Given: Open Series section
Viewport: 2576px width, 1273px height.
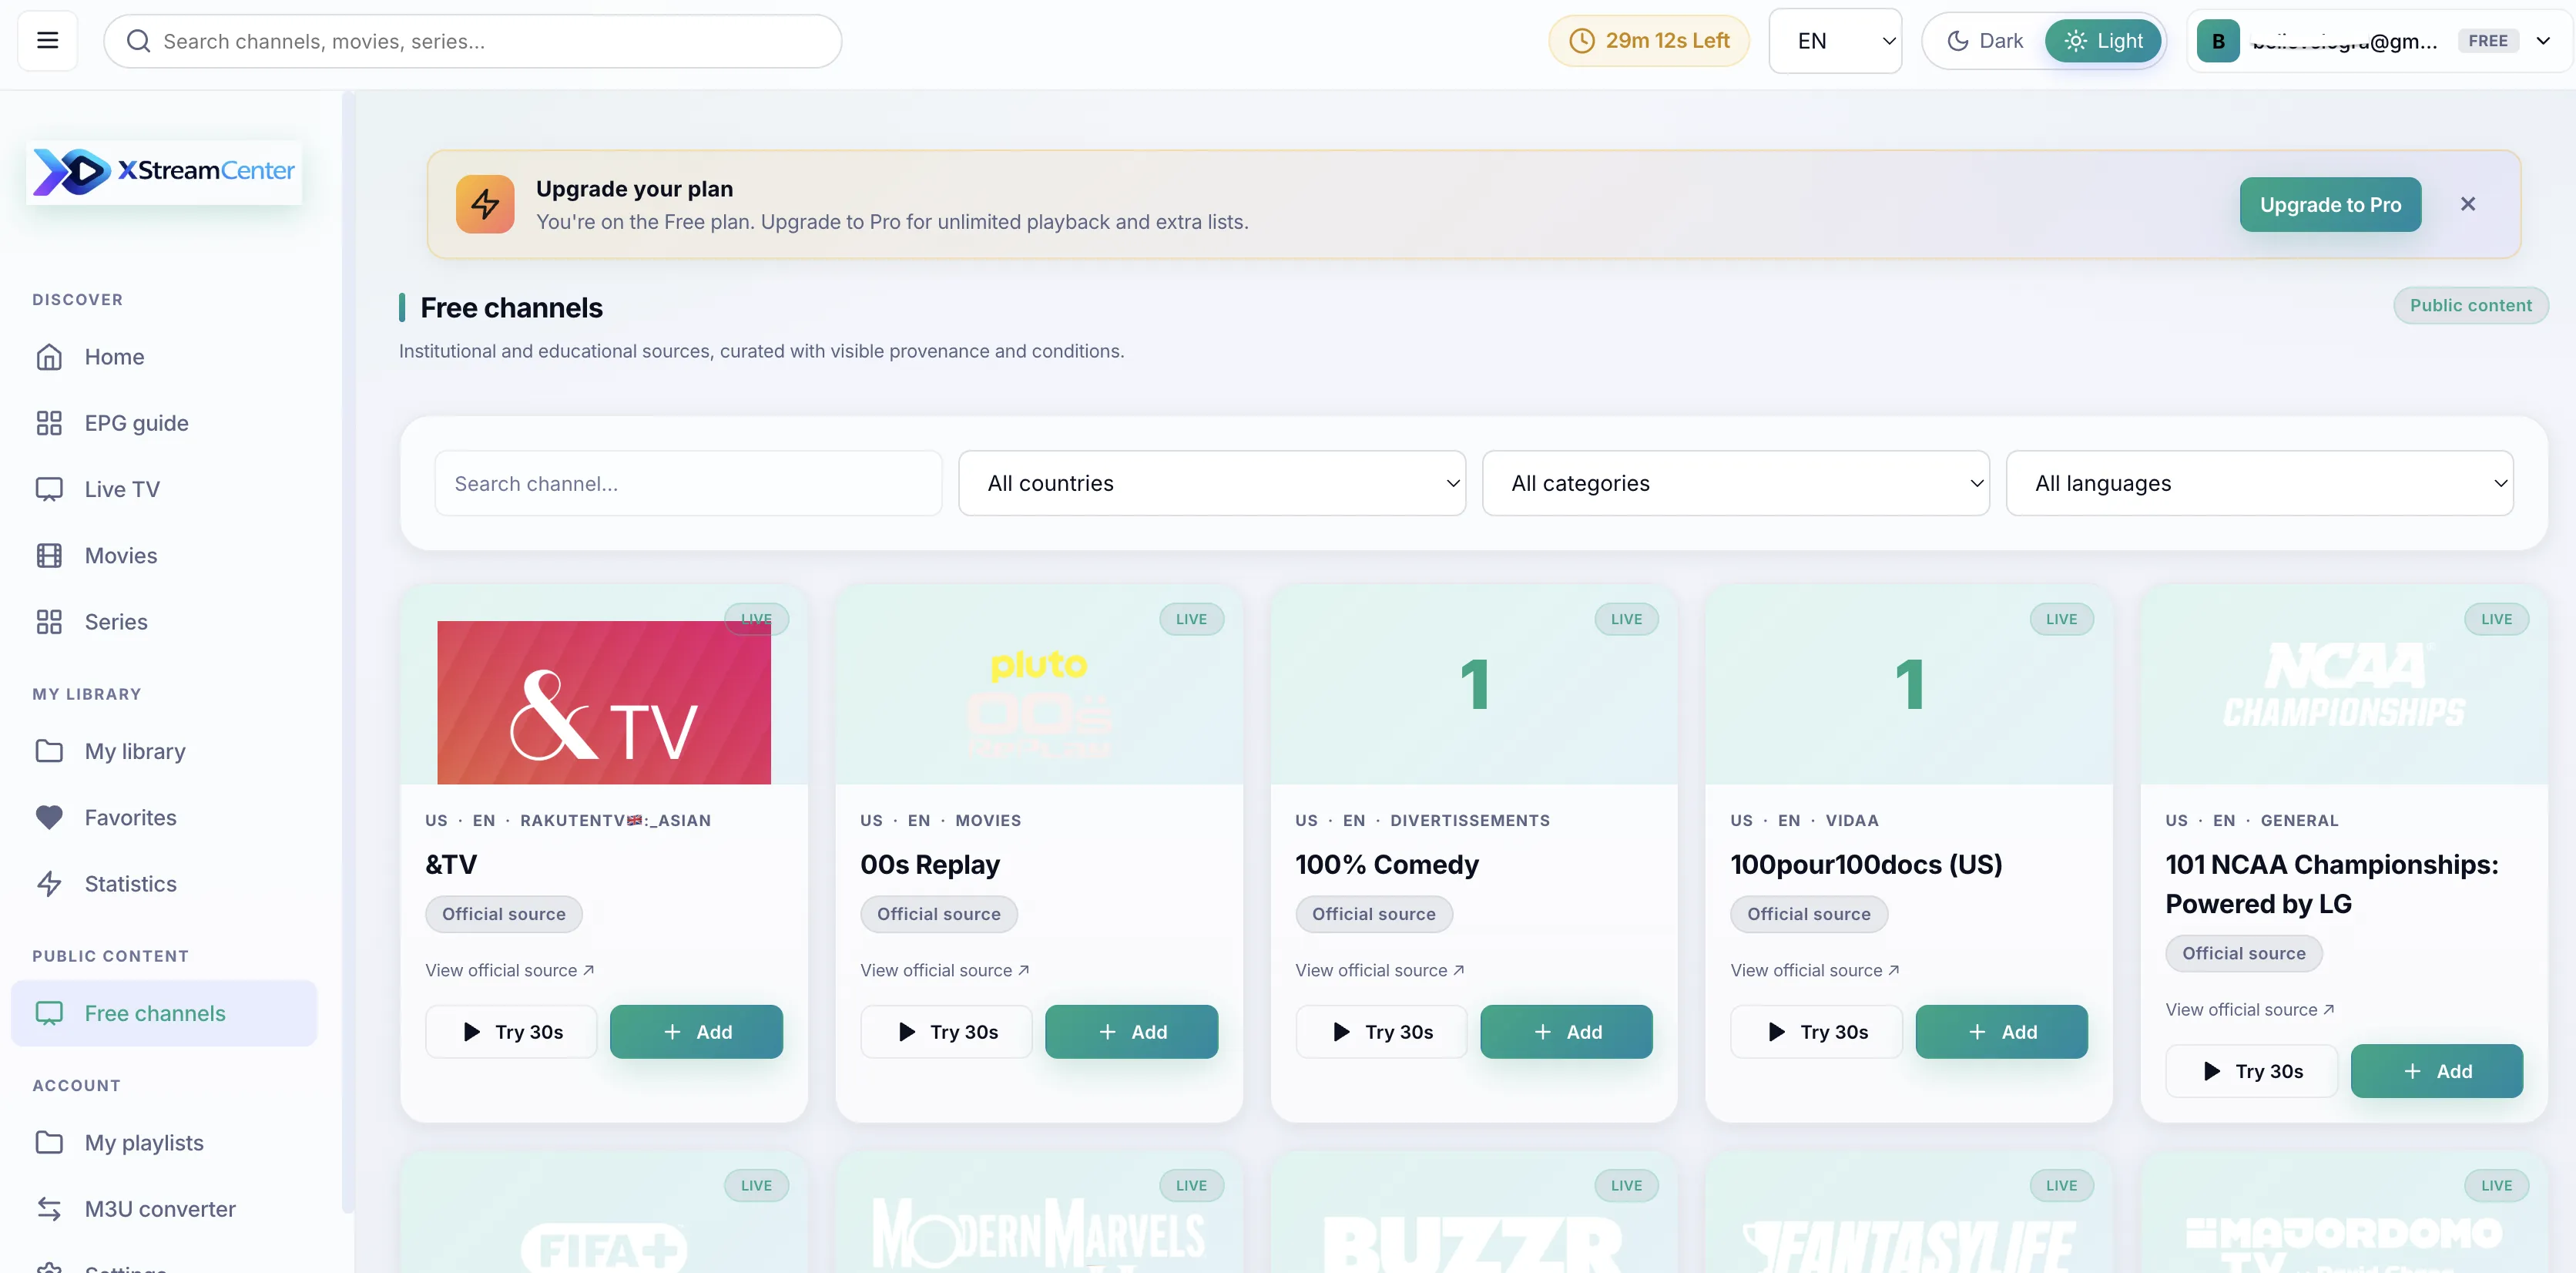Looking at the screenshot, I should 164,621.
